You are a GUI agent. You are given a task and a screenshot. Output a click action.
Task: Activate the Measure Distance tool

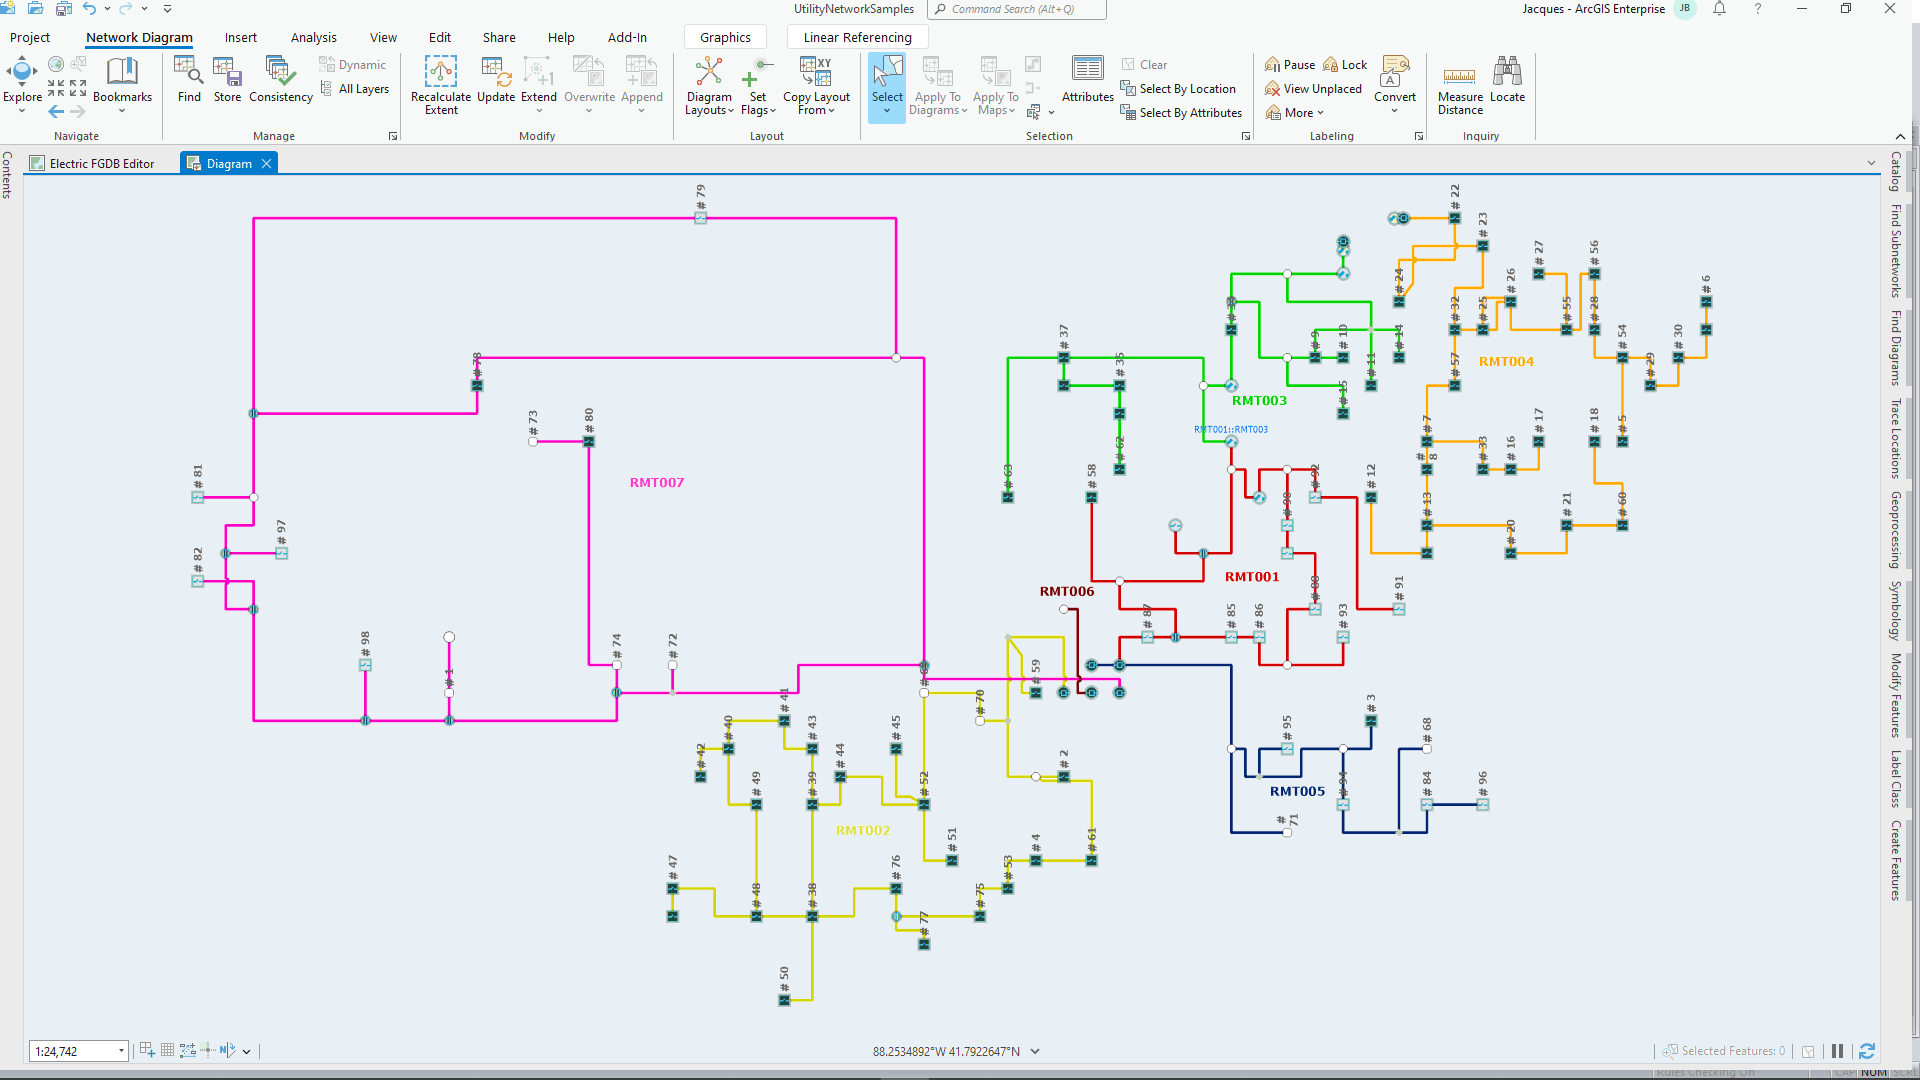click(1460, 85)
